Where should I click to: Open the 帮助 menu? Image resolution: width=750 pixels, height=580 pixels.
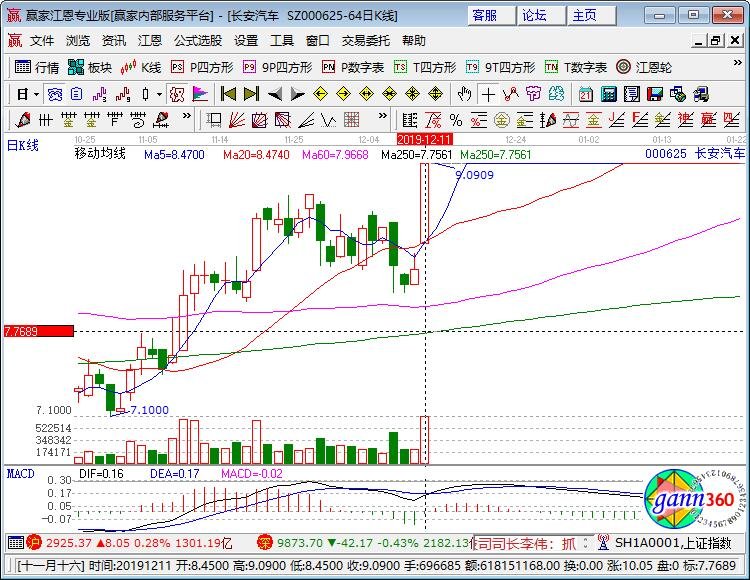pos(414,41)
